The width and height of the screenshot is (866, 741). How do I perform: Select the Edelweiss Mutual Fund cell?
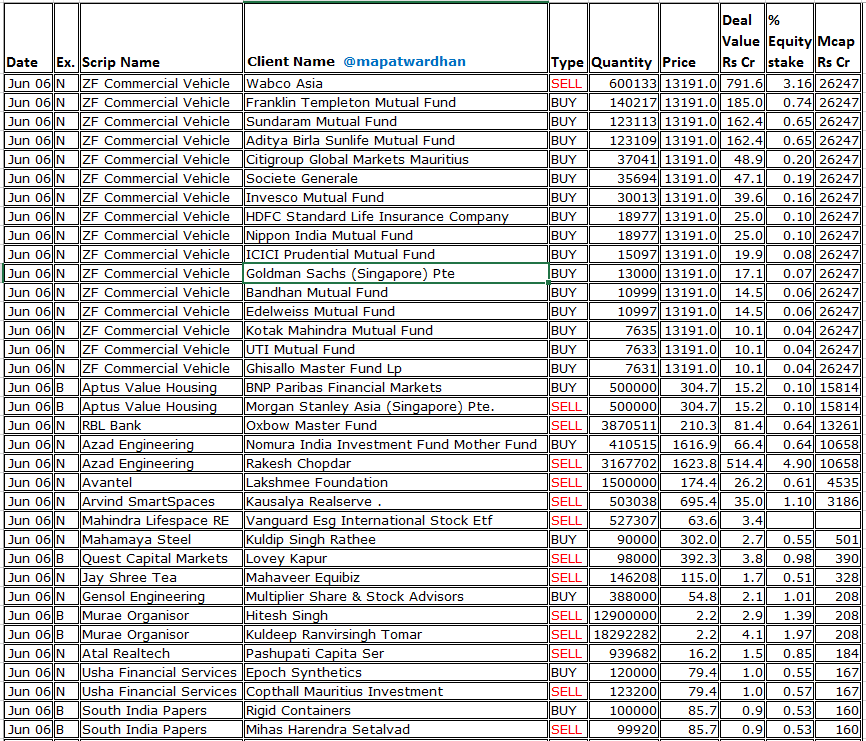coord(395,311)
